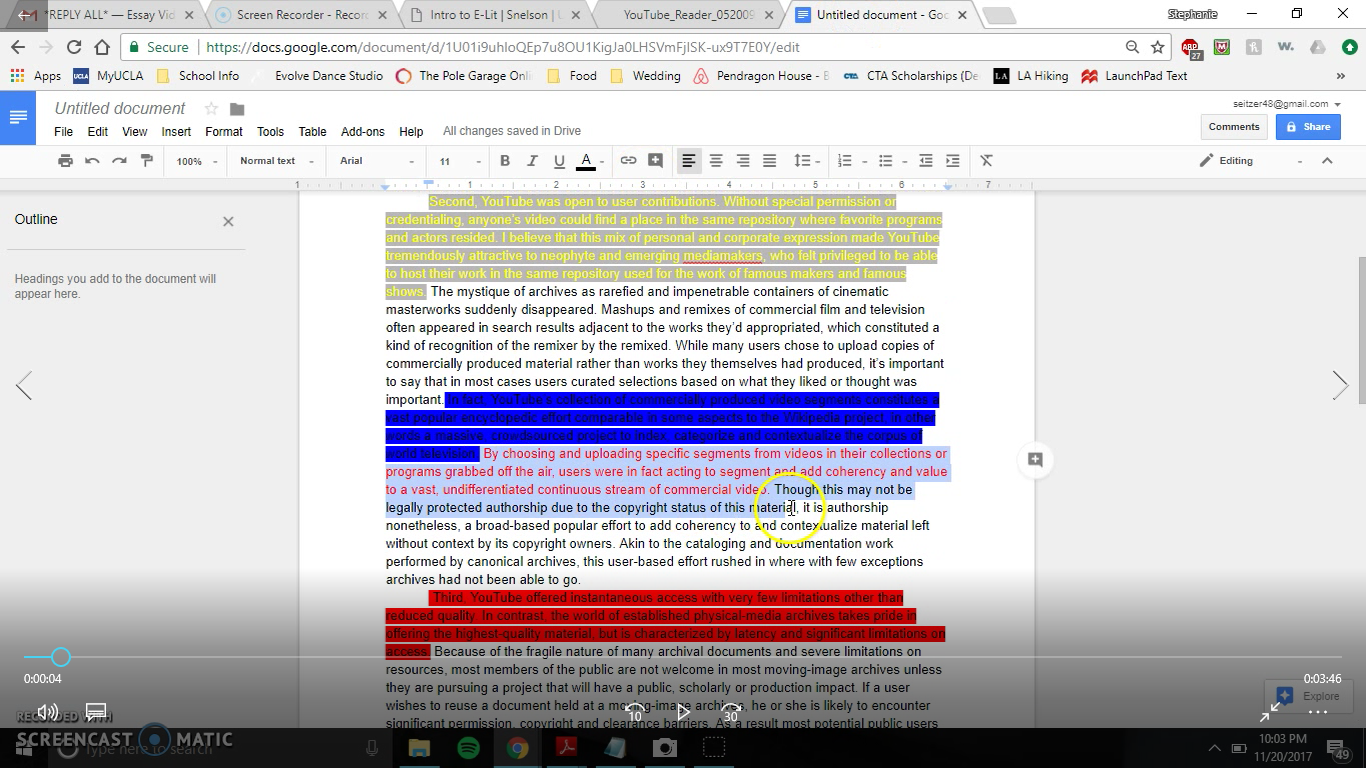Play the screen recording video
The width and height of the screenshot is (1366, 768).
click(x=683, y=712)
